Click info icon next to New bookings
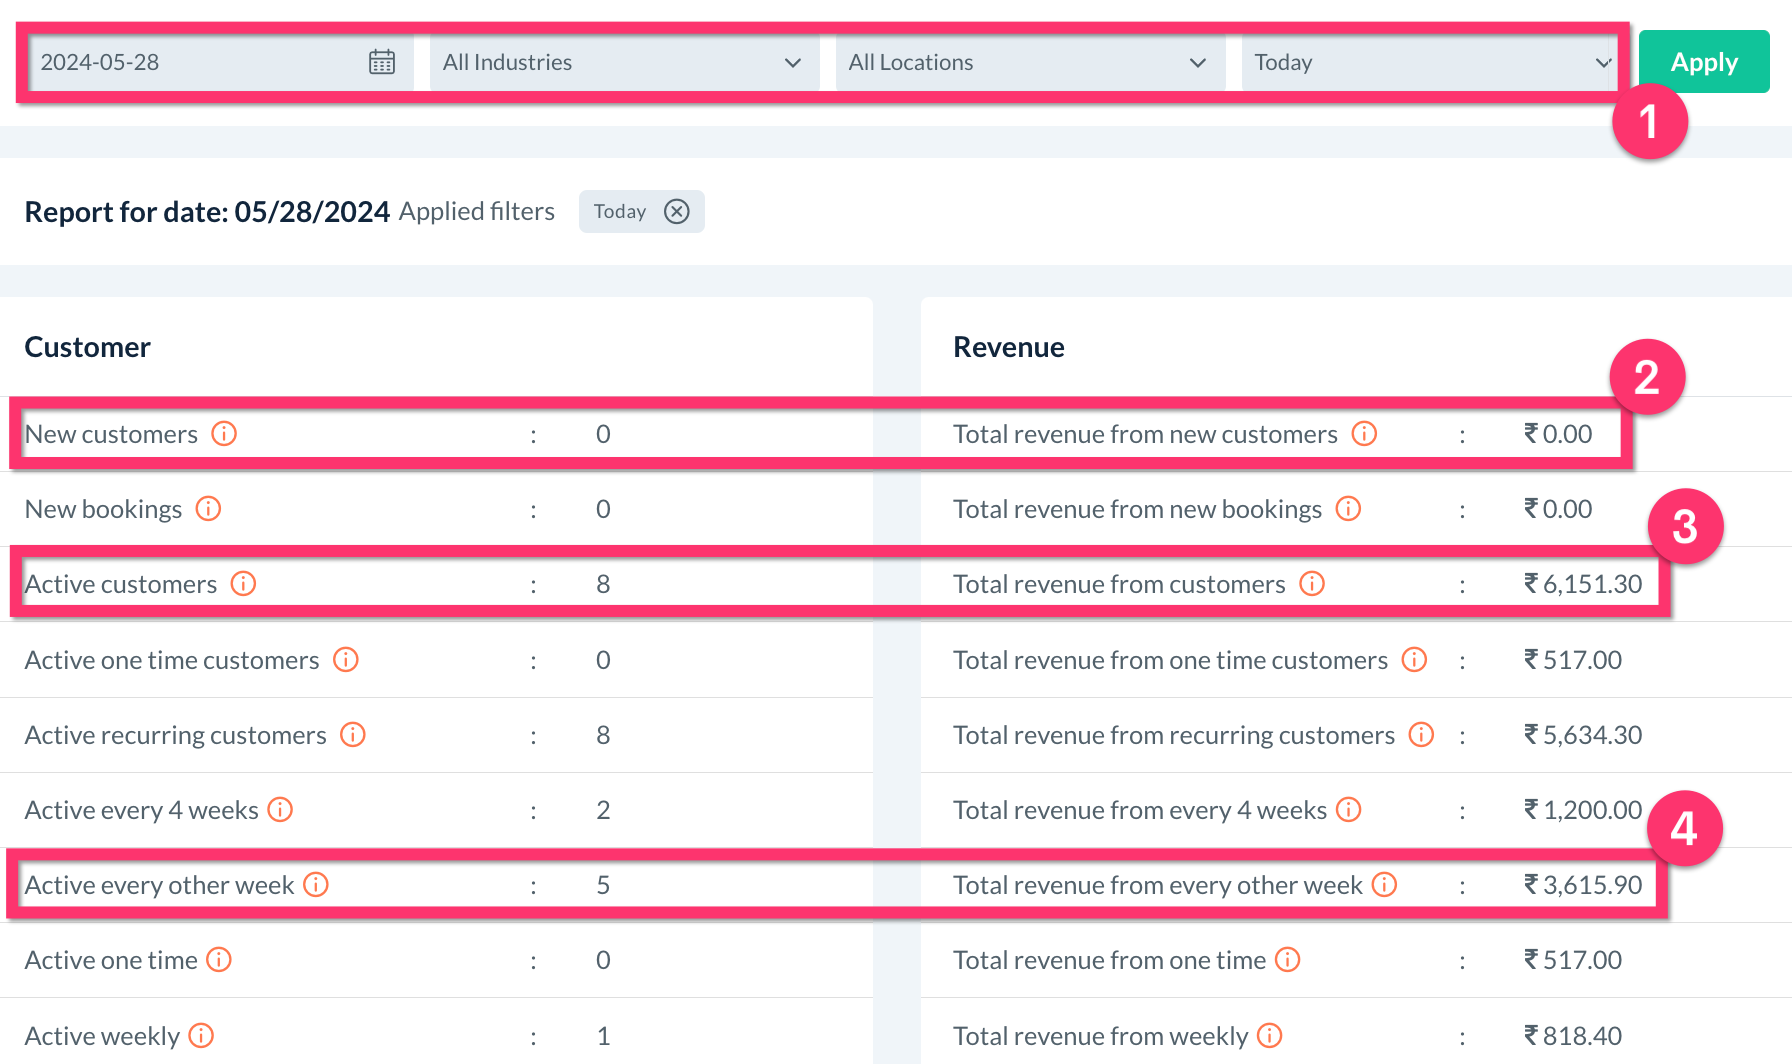Screen dimensions: 1792x1064 click(x=208, y=508)
